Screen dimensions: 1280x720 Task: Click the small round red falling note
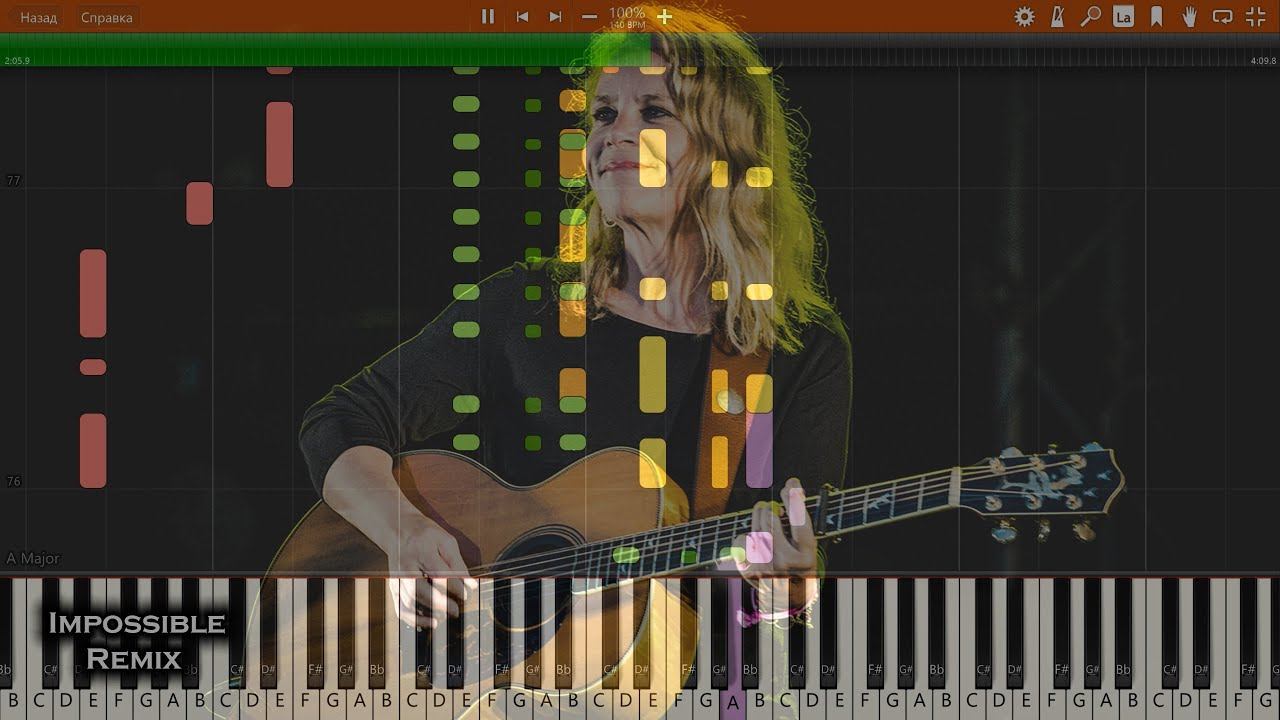coord(93,367)
